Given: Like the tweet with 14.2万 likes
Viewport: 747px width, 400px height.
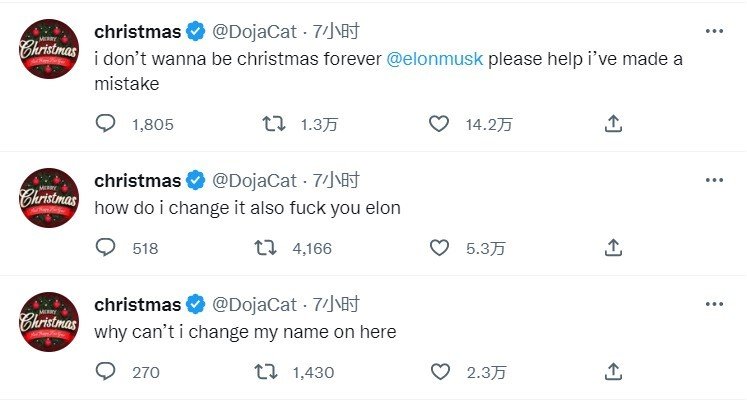Looking at the screenshot, I should (438, 124).
